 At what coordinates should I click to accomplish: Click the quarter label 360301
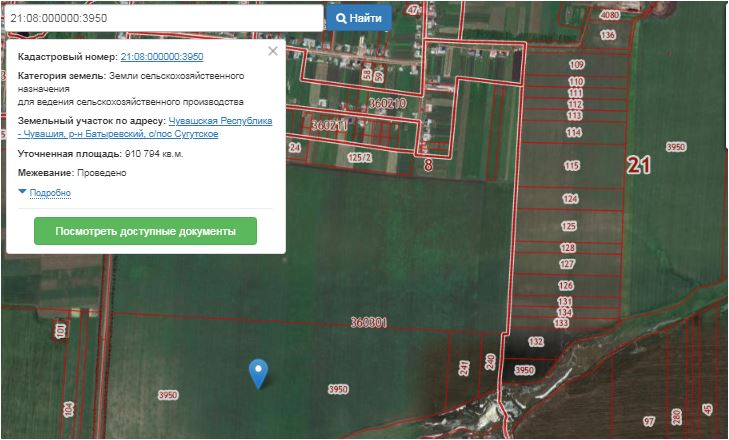tap(369, 322)
